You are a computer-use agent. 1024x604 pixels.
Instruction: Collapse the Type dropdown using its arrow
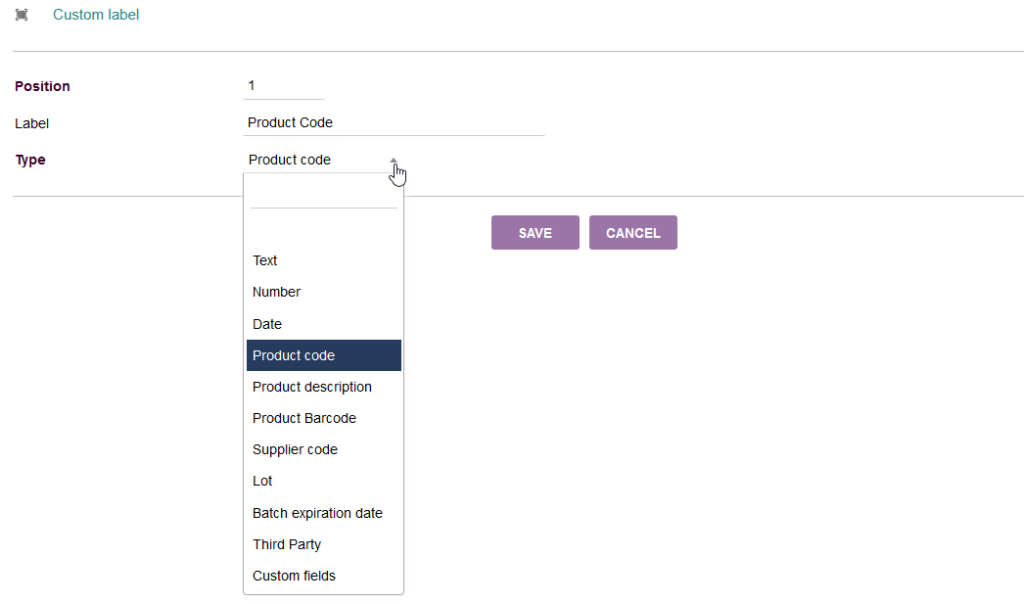coord(394,160)
